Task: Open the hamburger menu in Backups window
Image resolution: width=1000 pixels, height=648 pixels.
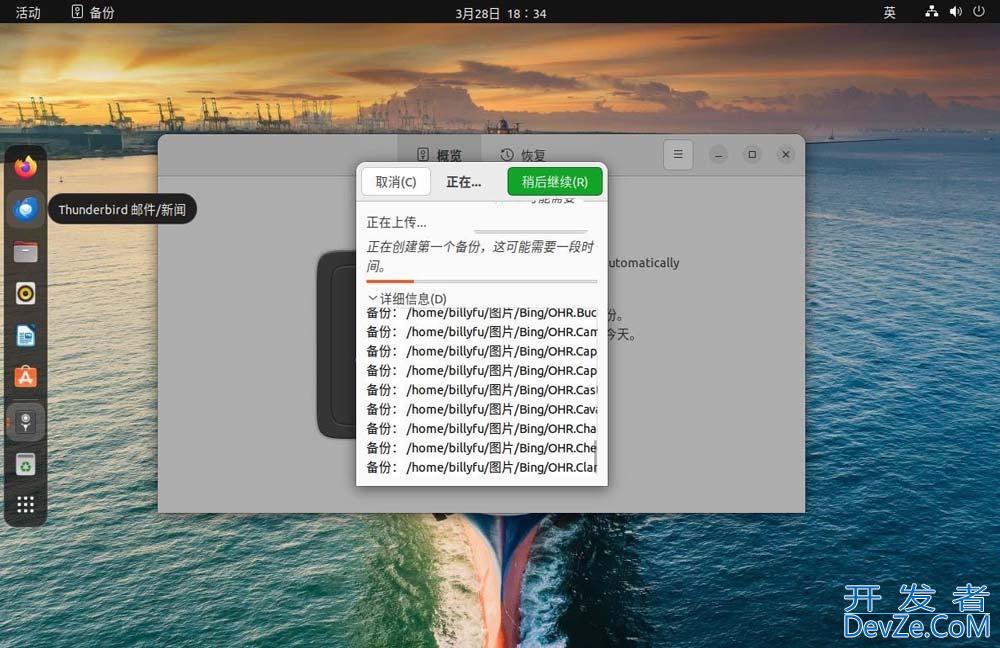Action: click(678, 154)
